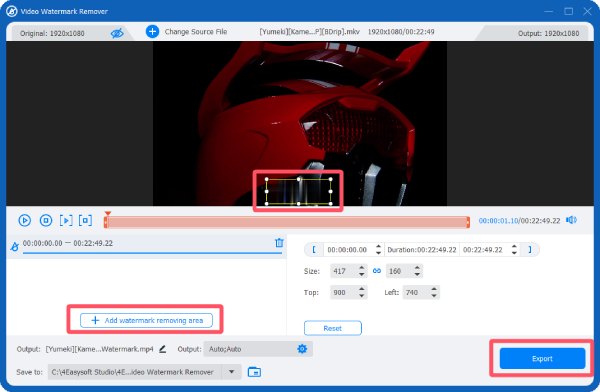
Task: Play the video preview
Action: point(24,220)
